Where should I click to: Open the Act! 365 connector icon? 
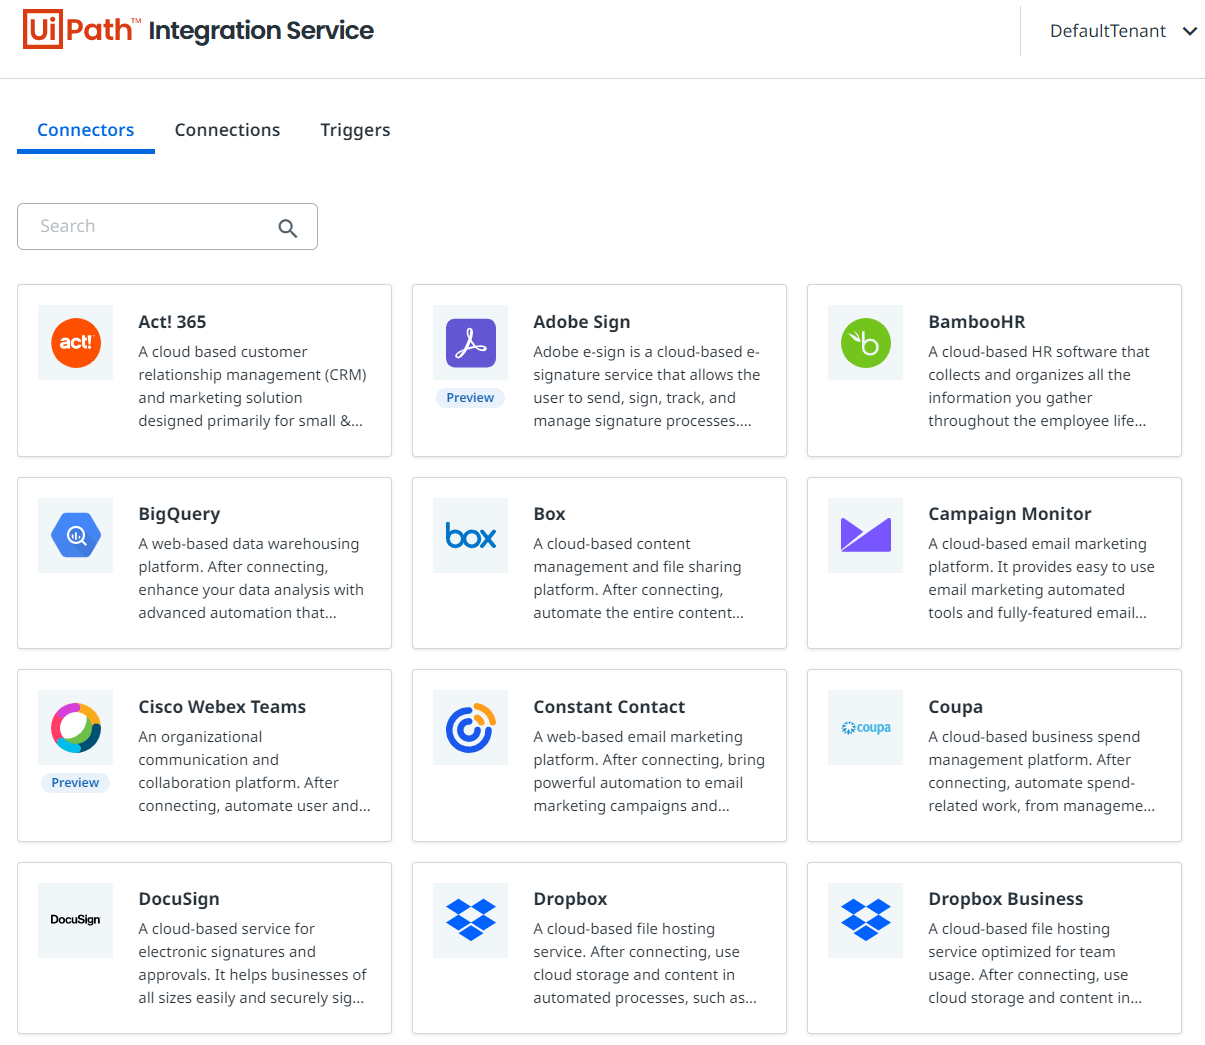[x=76, y=342]
